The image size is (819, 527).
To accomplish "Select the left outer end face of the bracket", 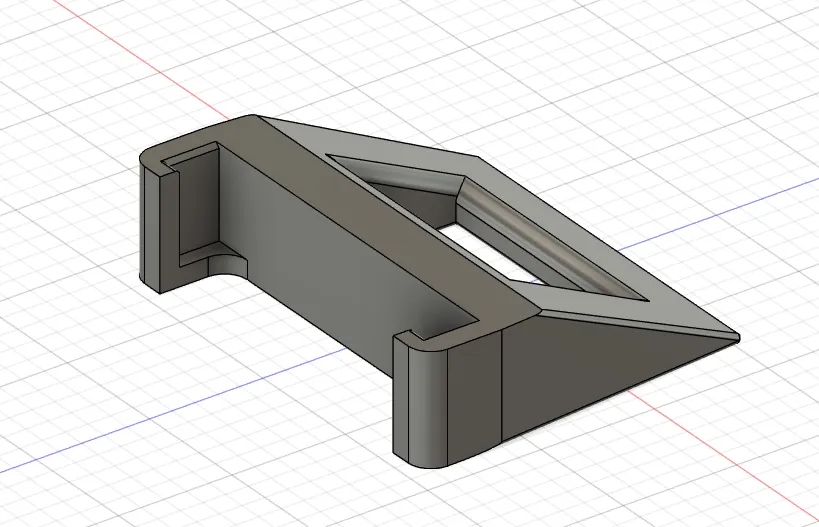I will pos(149,219).
